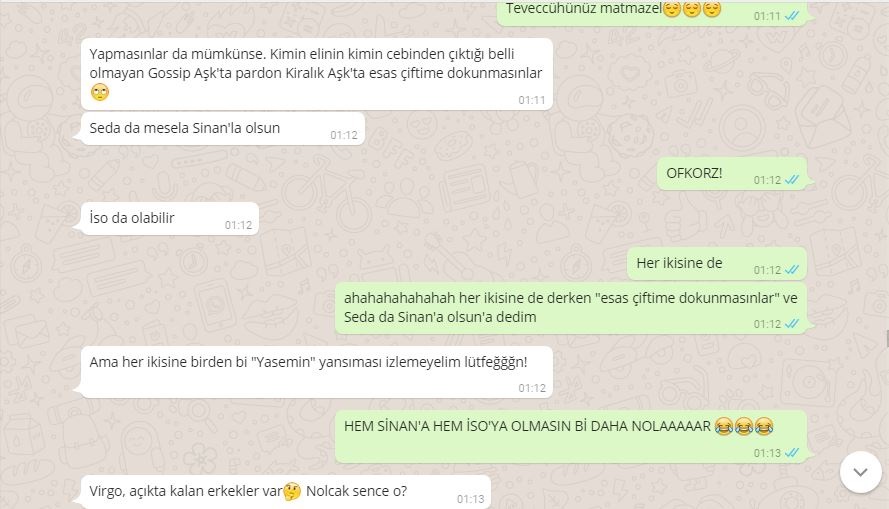This screenshot has height=509, width=889.
Task: Select the 'OFKORZ!' sent message bubble
Action: coord(732,173)
